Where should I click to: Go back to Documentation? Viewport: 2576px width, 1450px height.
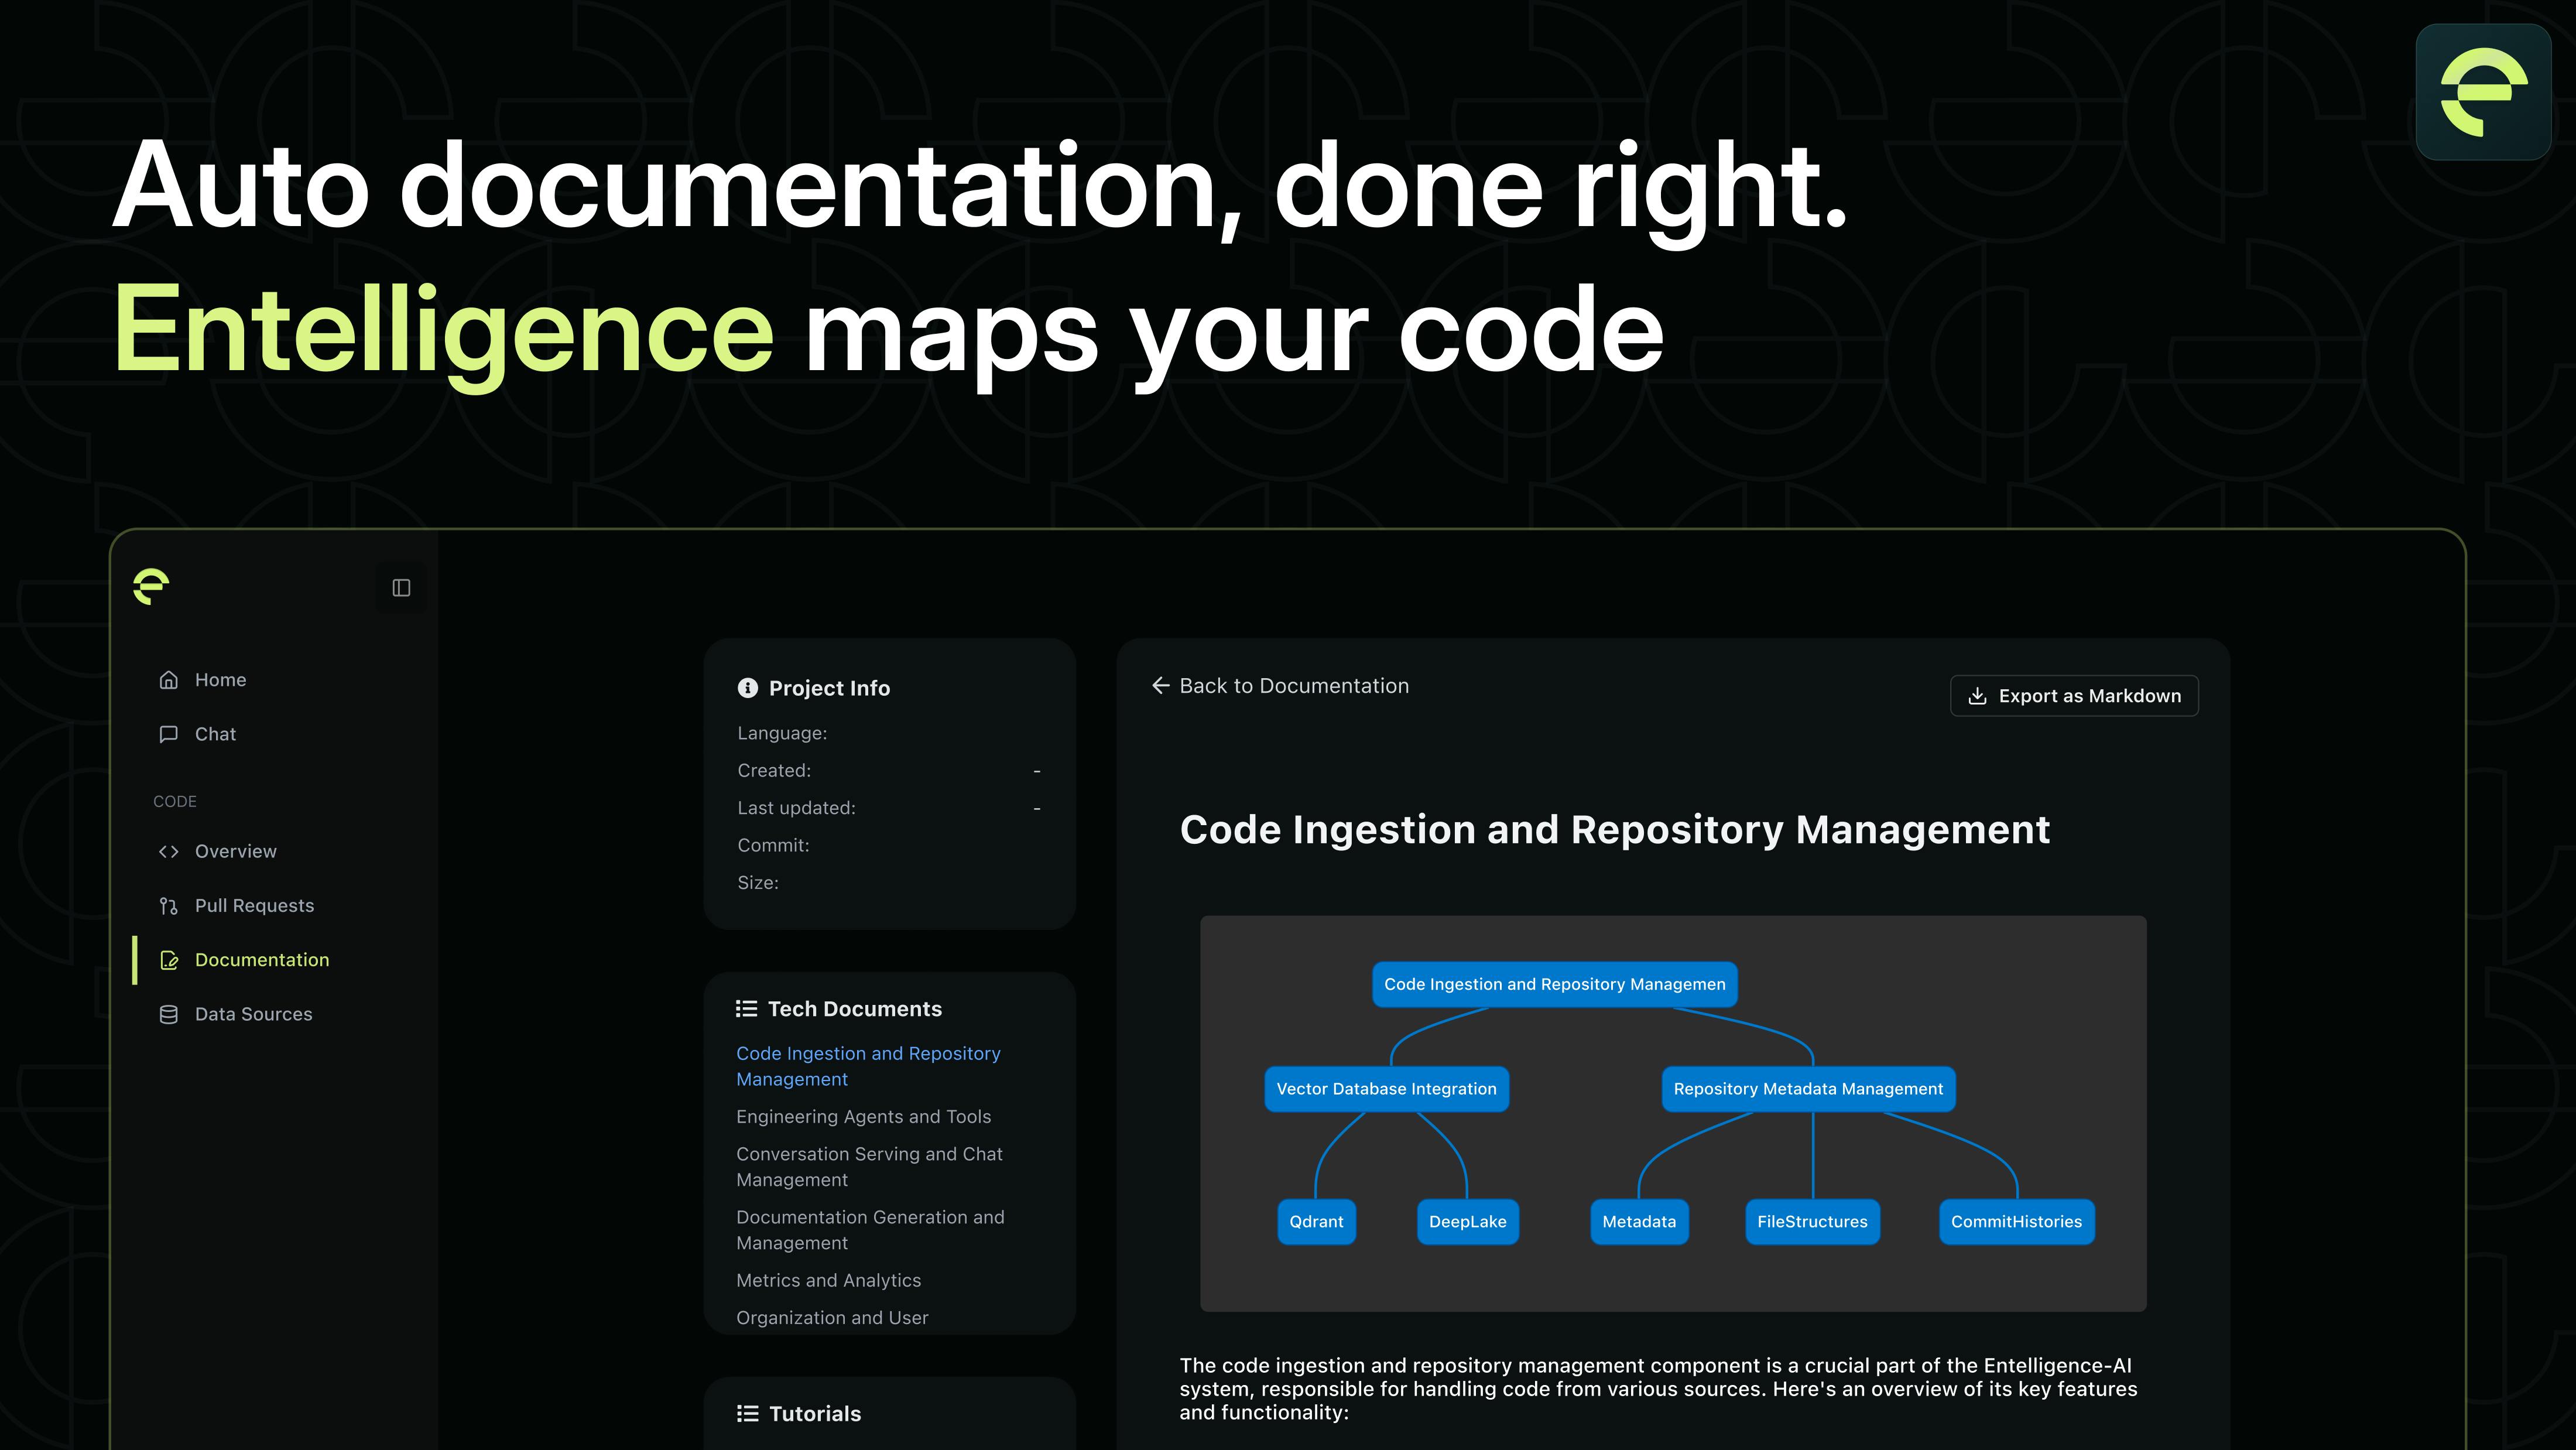coord(1280,686)
